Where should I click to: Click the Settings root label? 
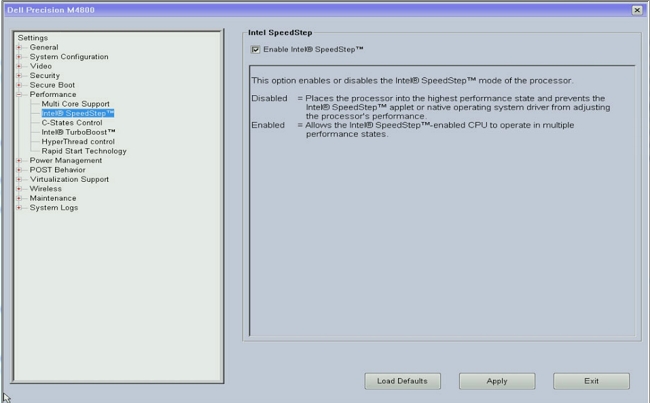point(33,38)
